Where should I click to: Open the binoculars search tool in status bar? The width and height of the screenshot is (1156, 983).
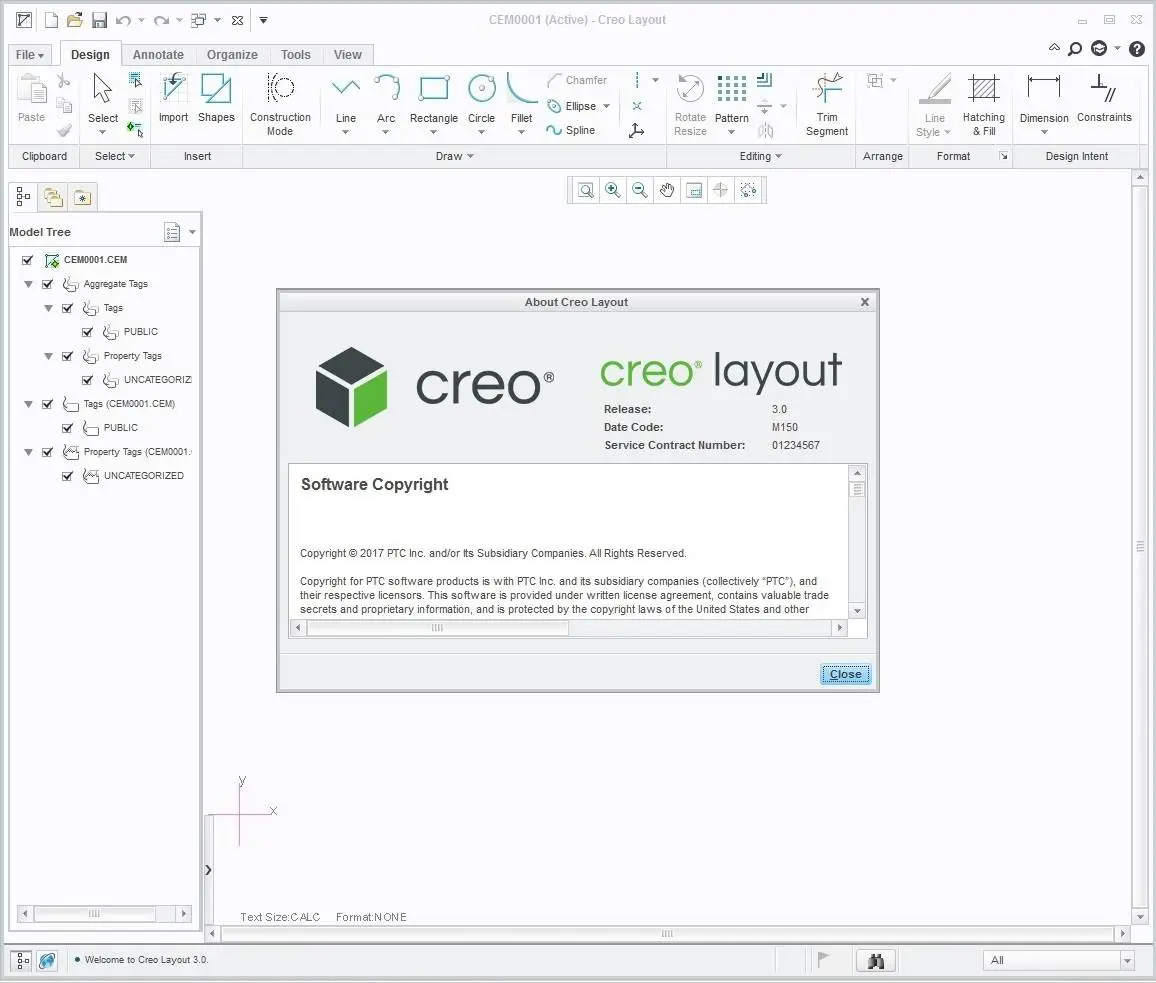[x=876, y=960]
